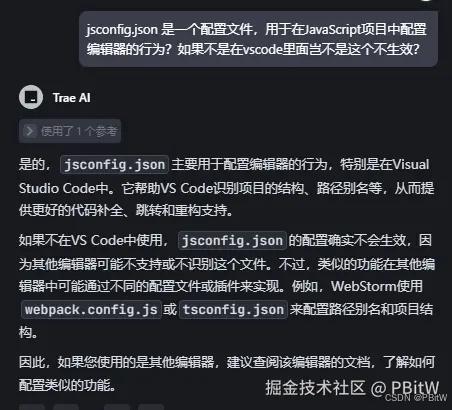Click the Trae AI avatar icon
The height and width of the screenshot is (410, 452).
(31, 97)
